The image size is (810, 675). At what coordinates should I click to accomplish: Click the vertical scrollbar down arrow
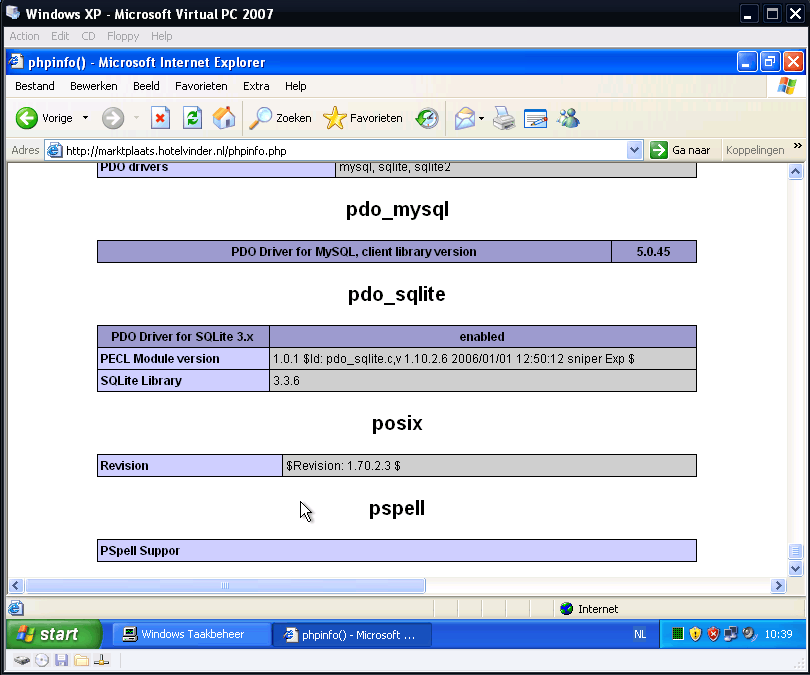point(796,569)
